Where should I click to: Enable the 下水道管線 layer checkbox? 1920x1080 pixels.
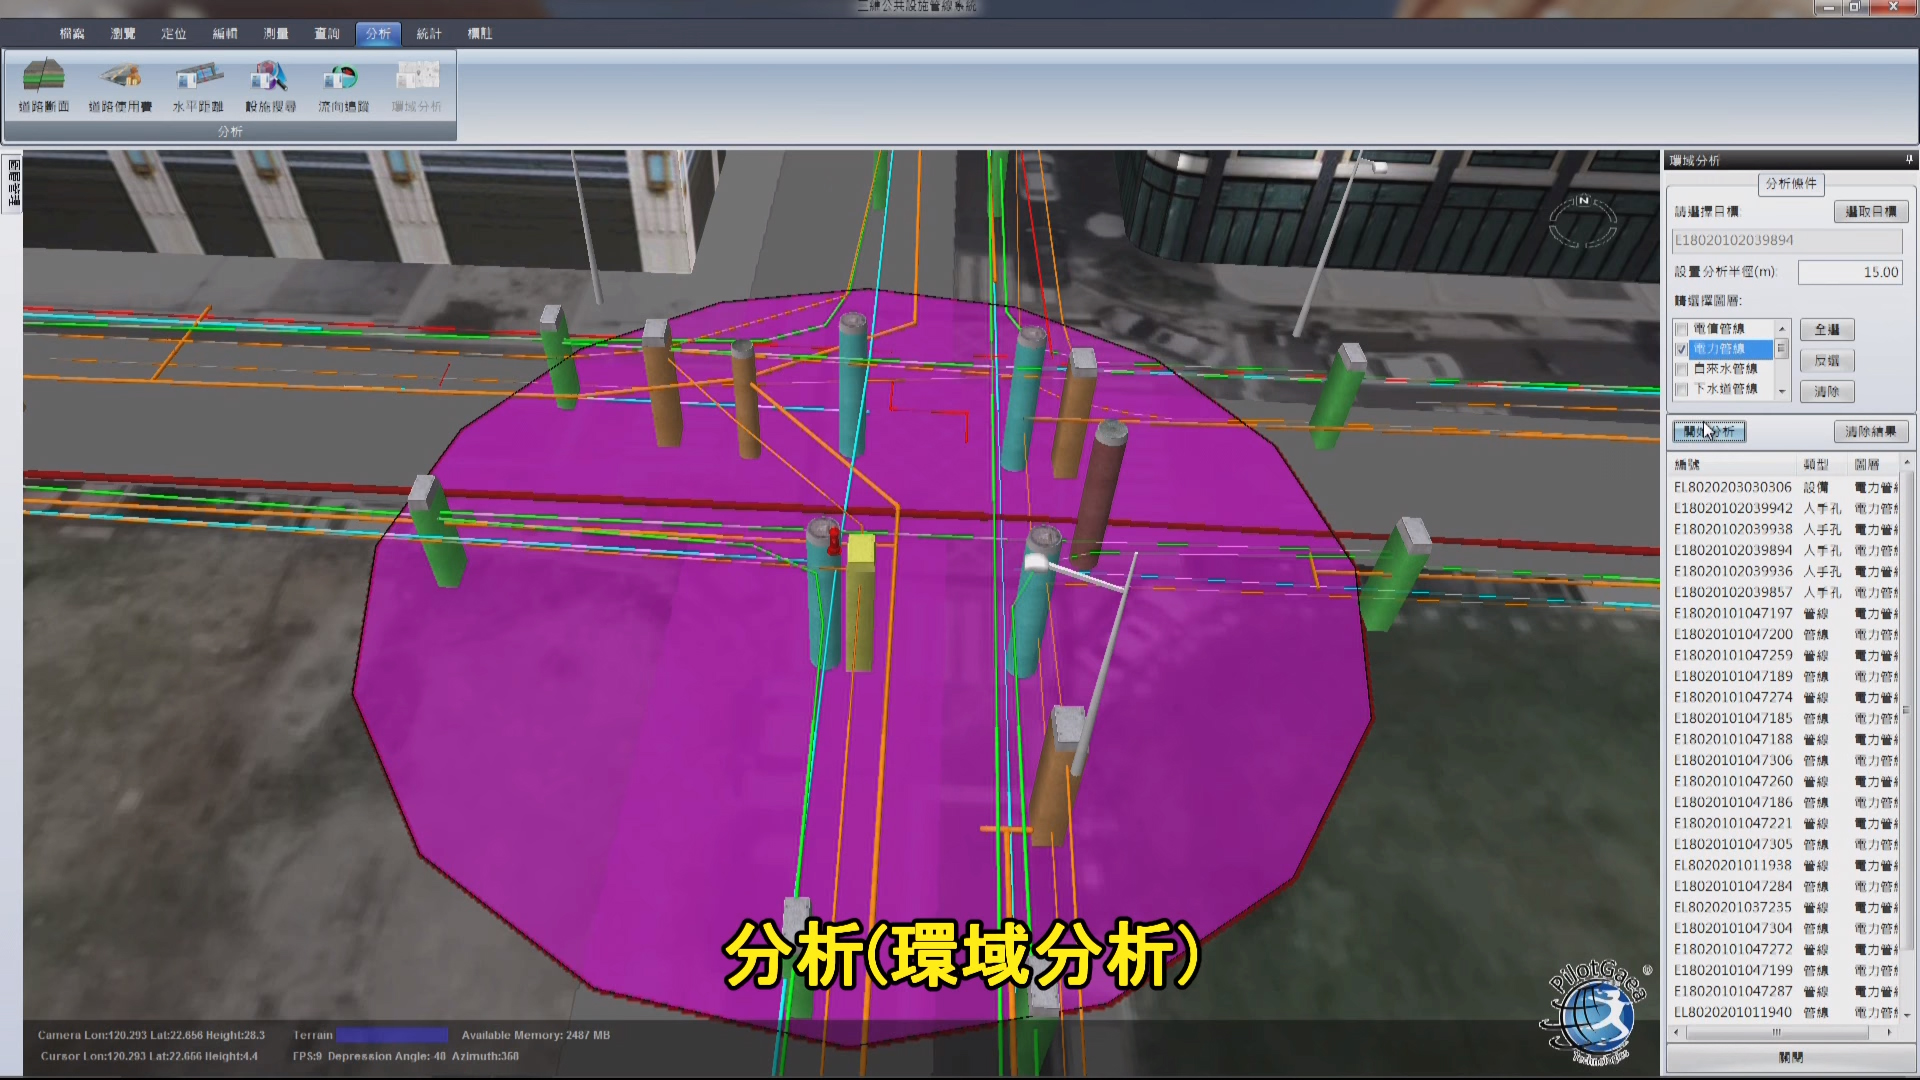coord(1681,389)
